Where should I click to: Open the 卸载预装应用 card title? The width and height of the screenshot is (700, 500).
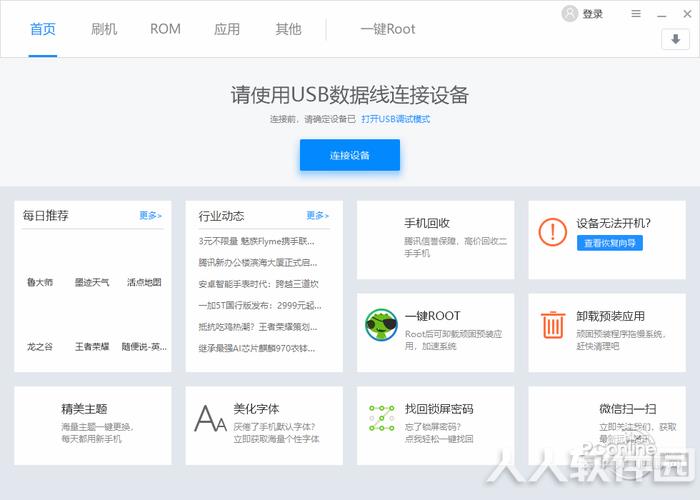610,316
